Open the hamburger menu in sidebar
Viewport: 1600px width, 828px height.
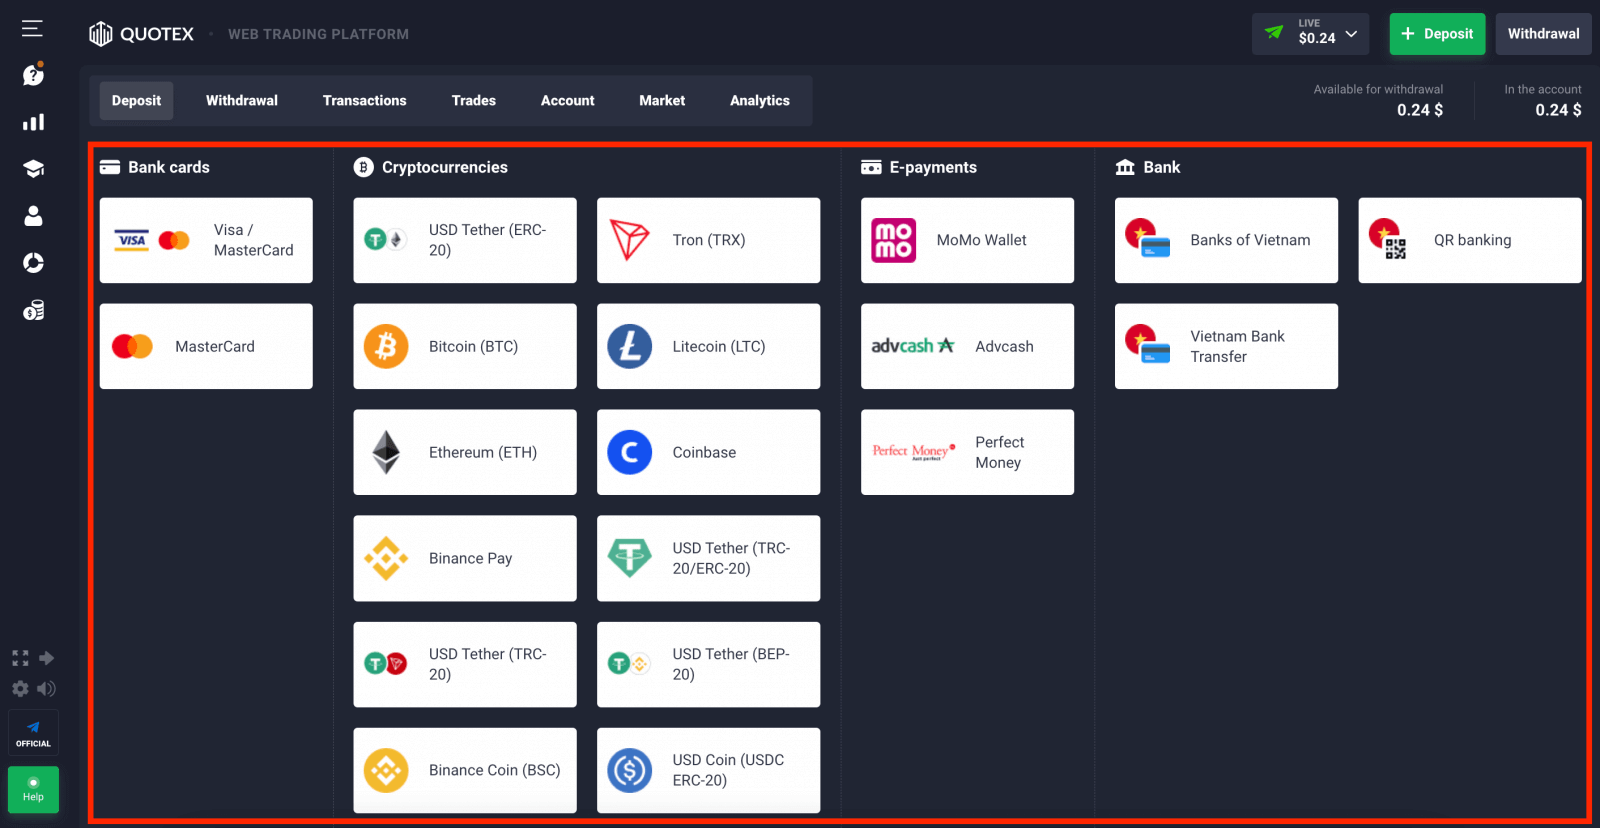coord(32,29)
